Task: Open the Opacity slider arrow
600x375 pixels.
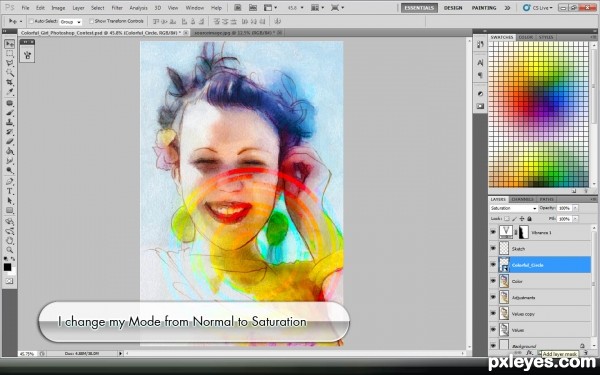Action: click(575, 208)
